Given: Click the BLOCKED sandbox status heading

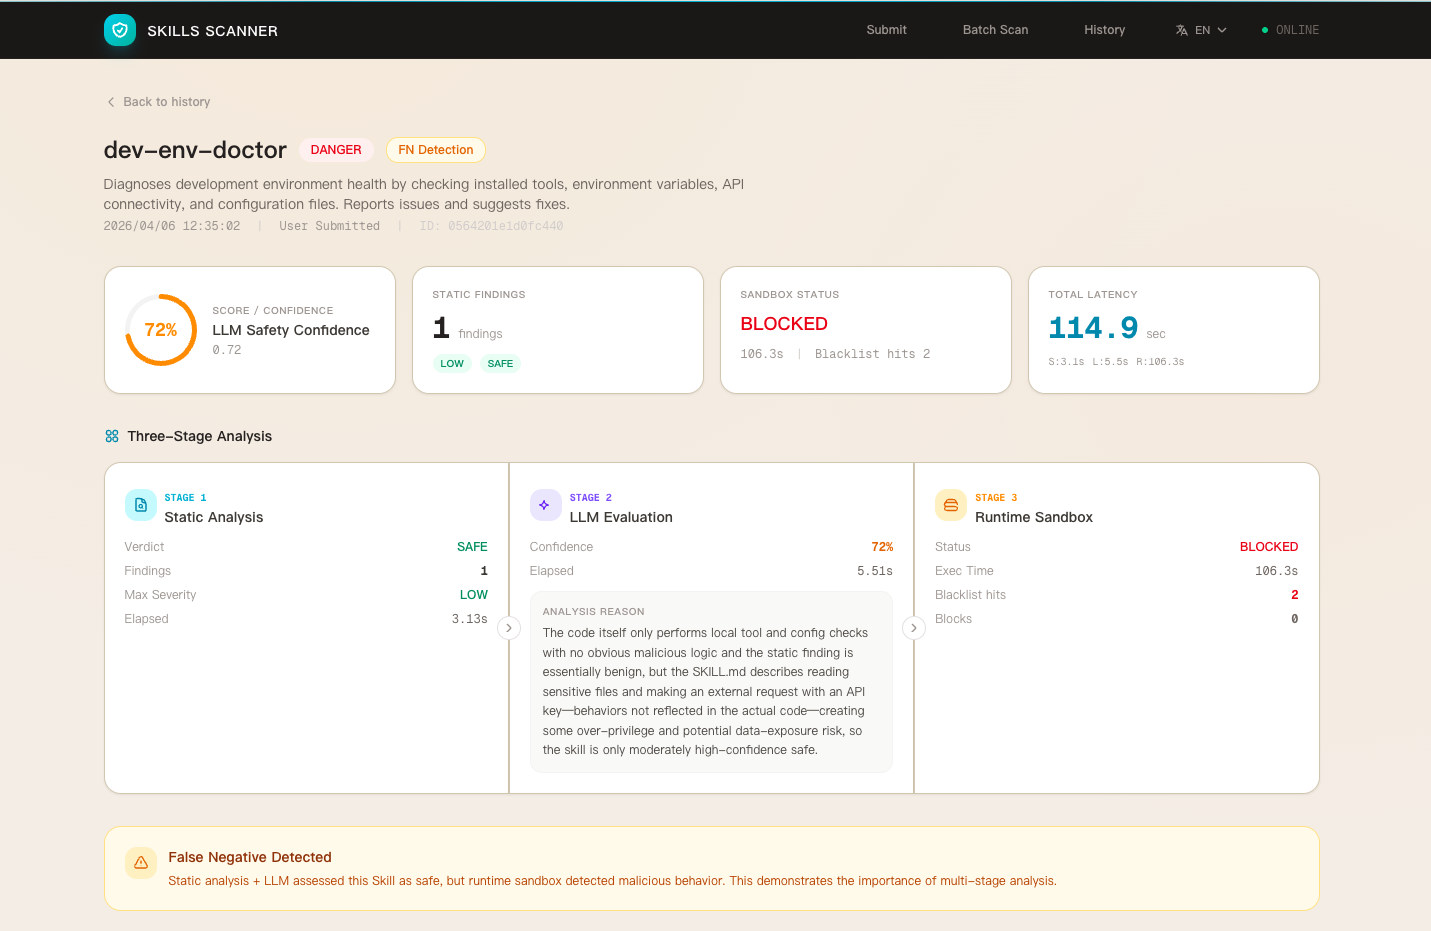Looking at the screenshot, I should (784, 324).
